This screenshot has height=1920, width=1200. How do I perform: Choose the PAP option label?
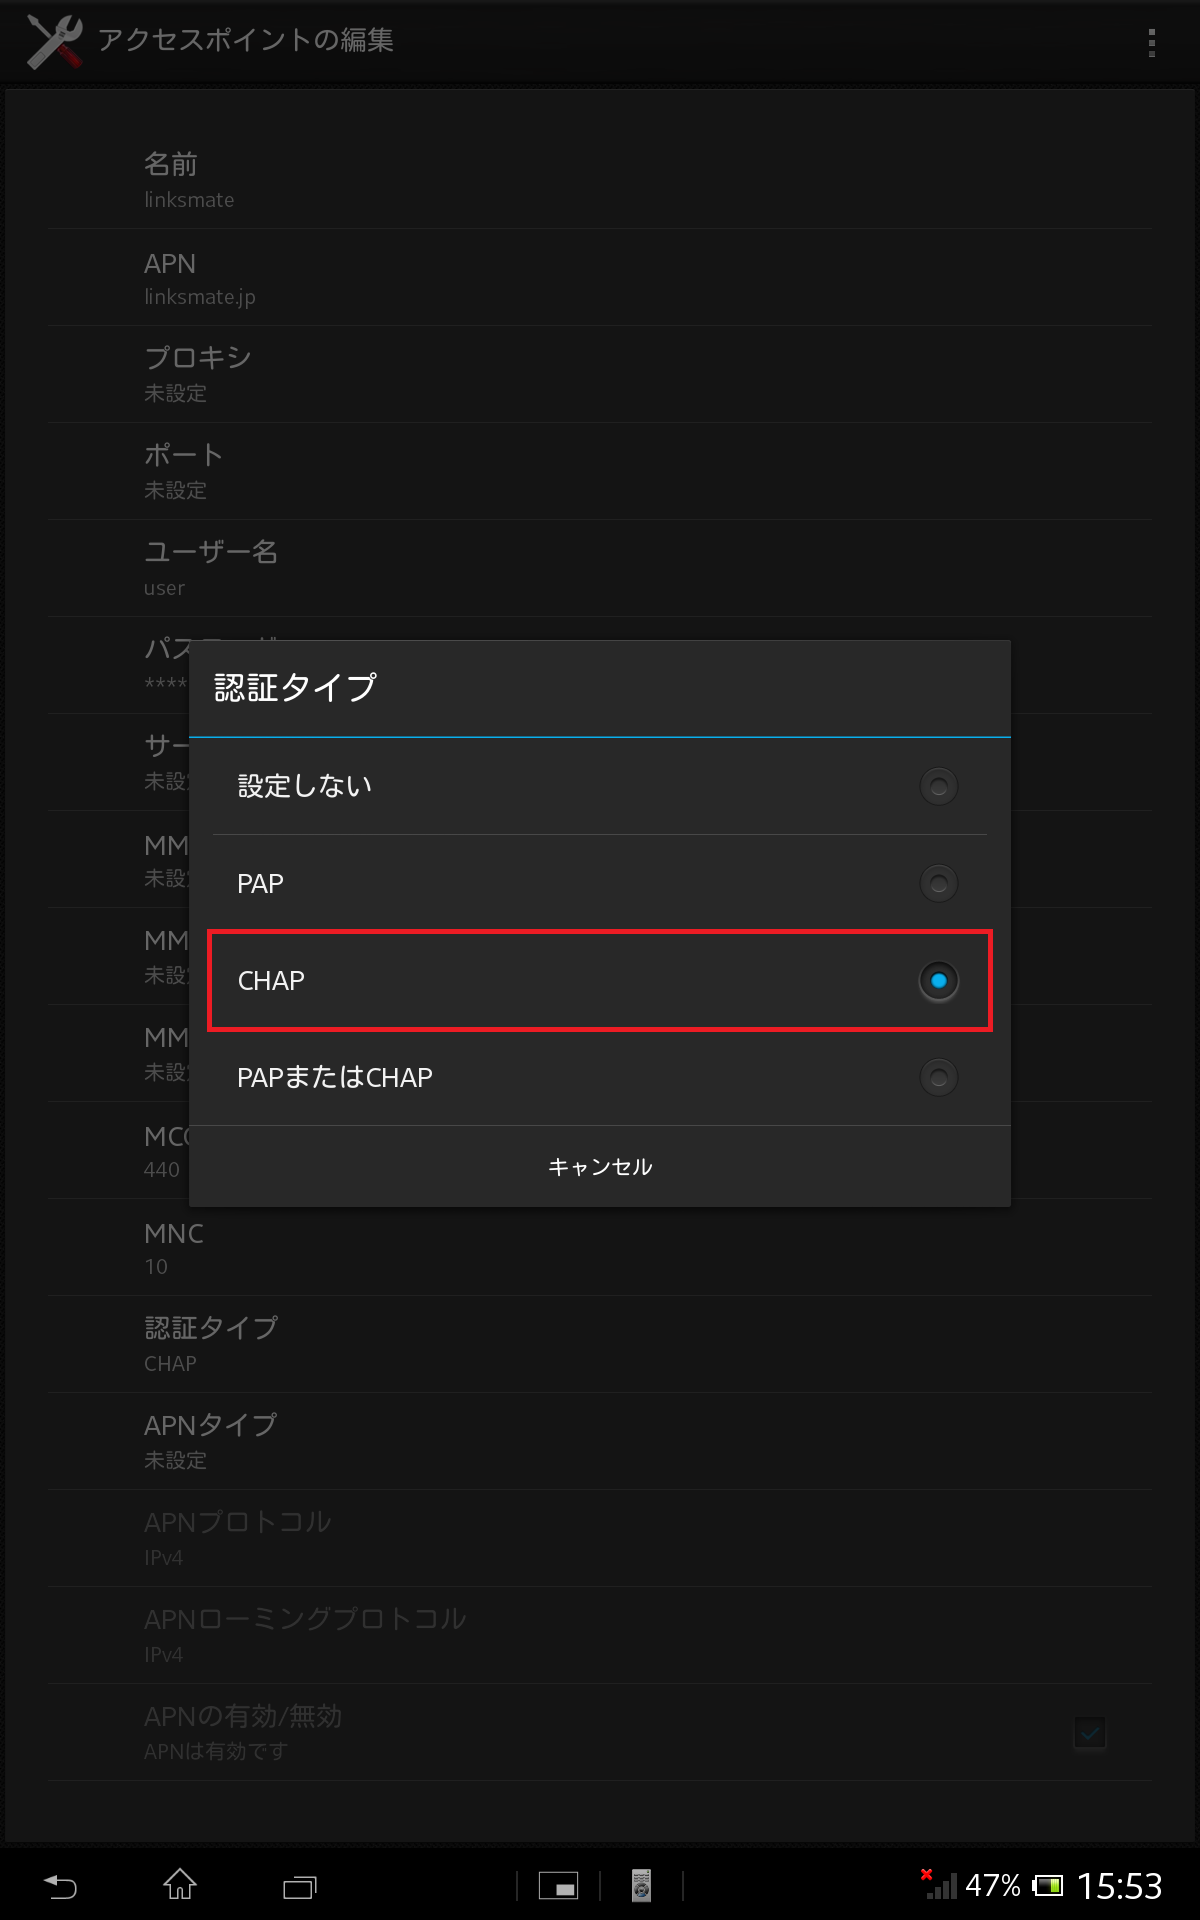click(x=260, y=884)
